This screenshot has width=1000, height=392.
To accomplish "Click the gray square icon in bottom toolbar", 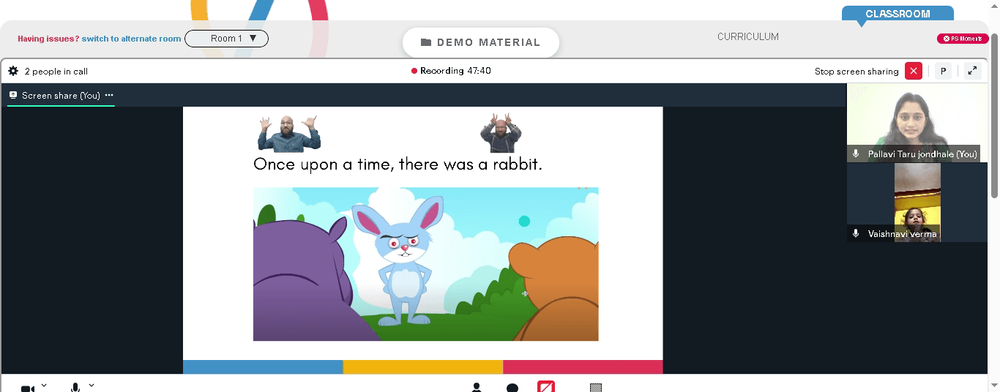I will (x=596, y=388).
